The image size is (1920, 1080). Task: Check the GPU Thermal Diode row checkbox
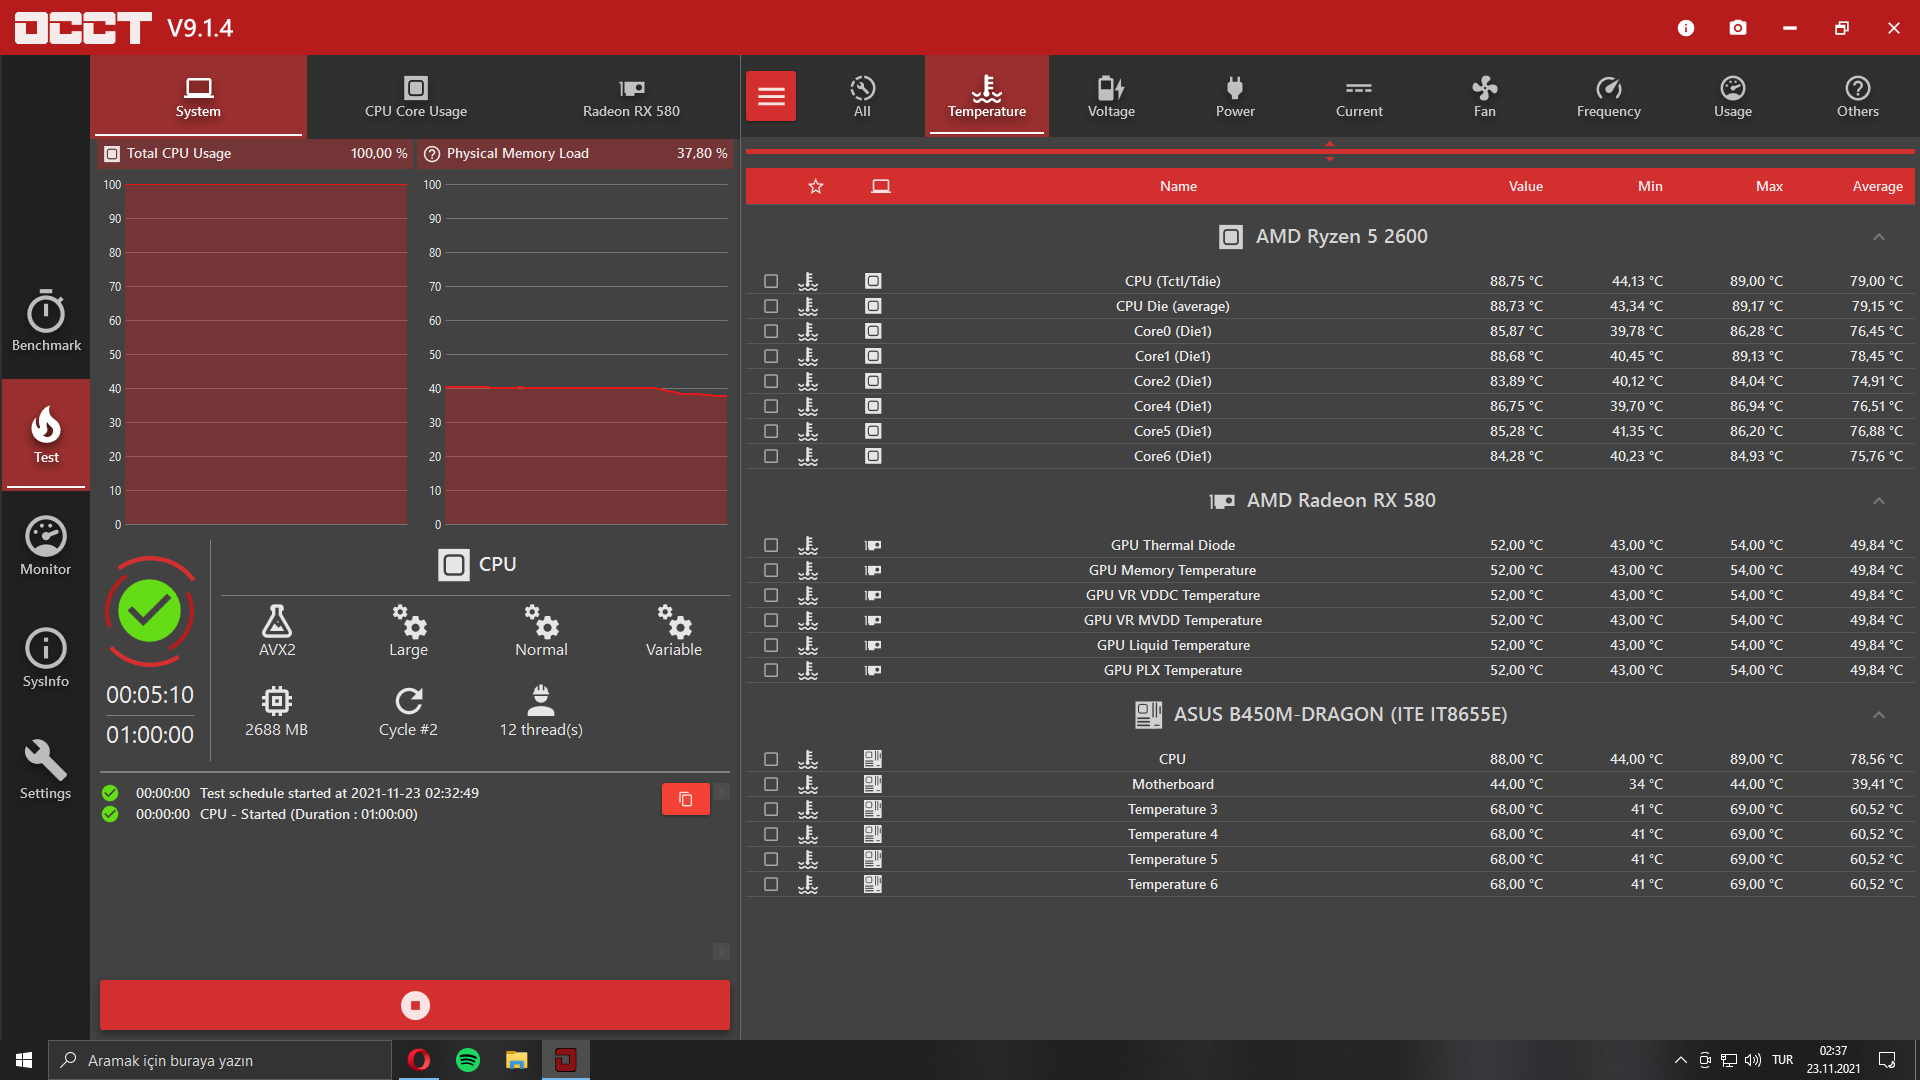771,545
